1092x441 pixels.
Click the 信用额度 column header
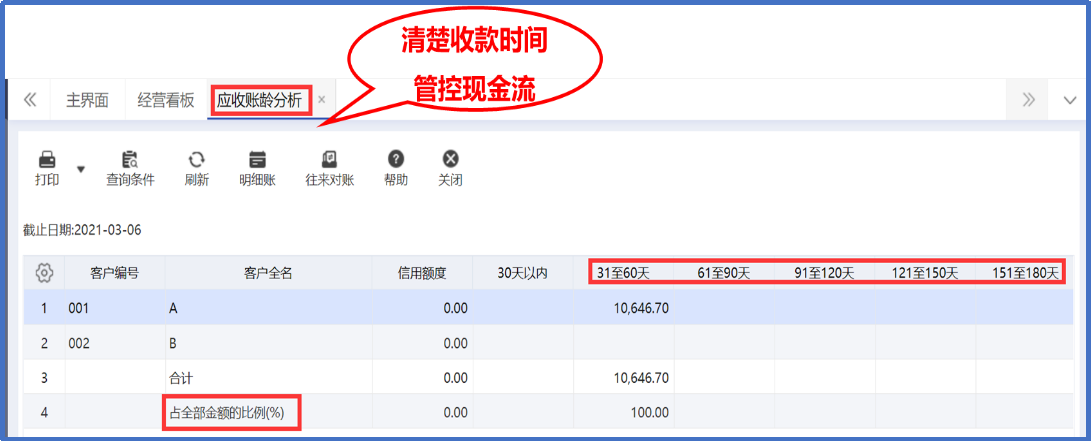pyautogui.click(x=422, y=273)
